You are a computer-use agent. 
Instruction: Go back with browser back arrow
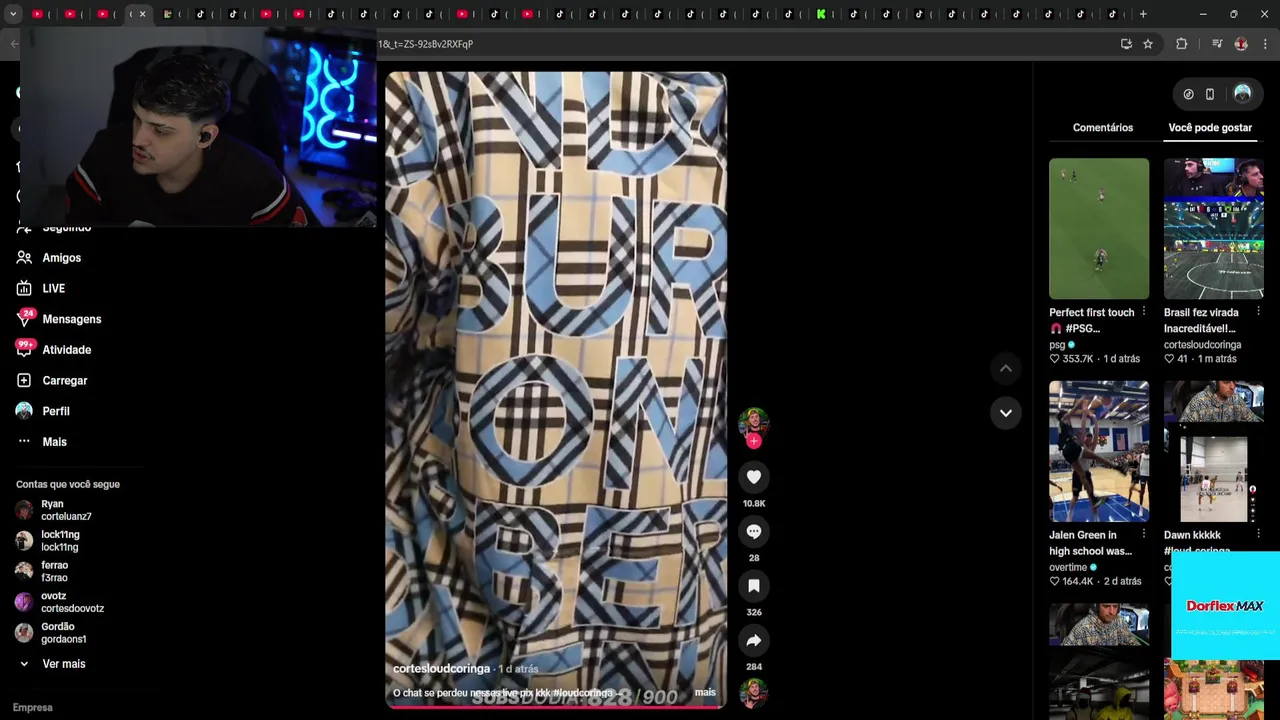(14, 44)
